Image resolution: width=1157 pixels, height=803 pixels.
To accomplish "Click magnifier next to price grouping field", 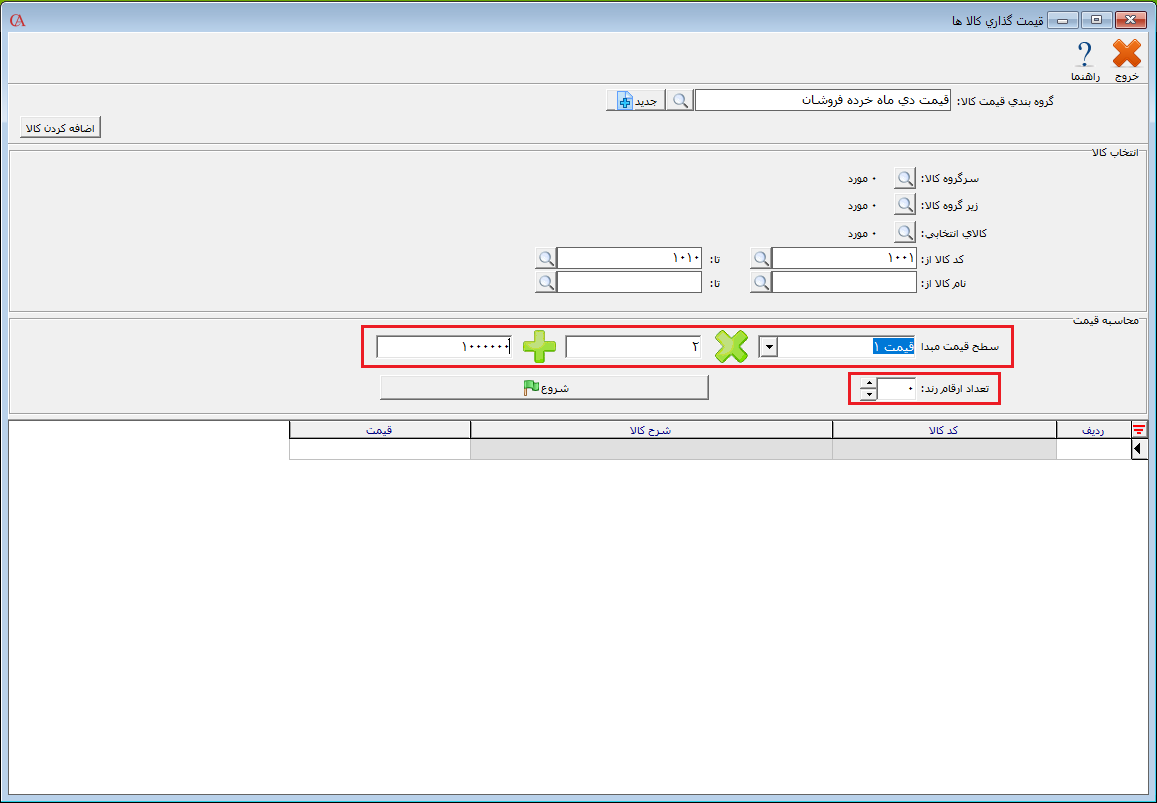I will click(x=680, y=101).
